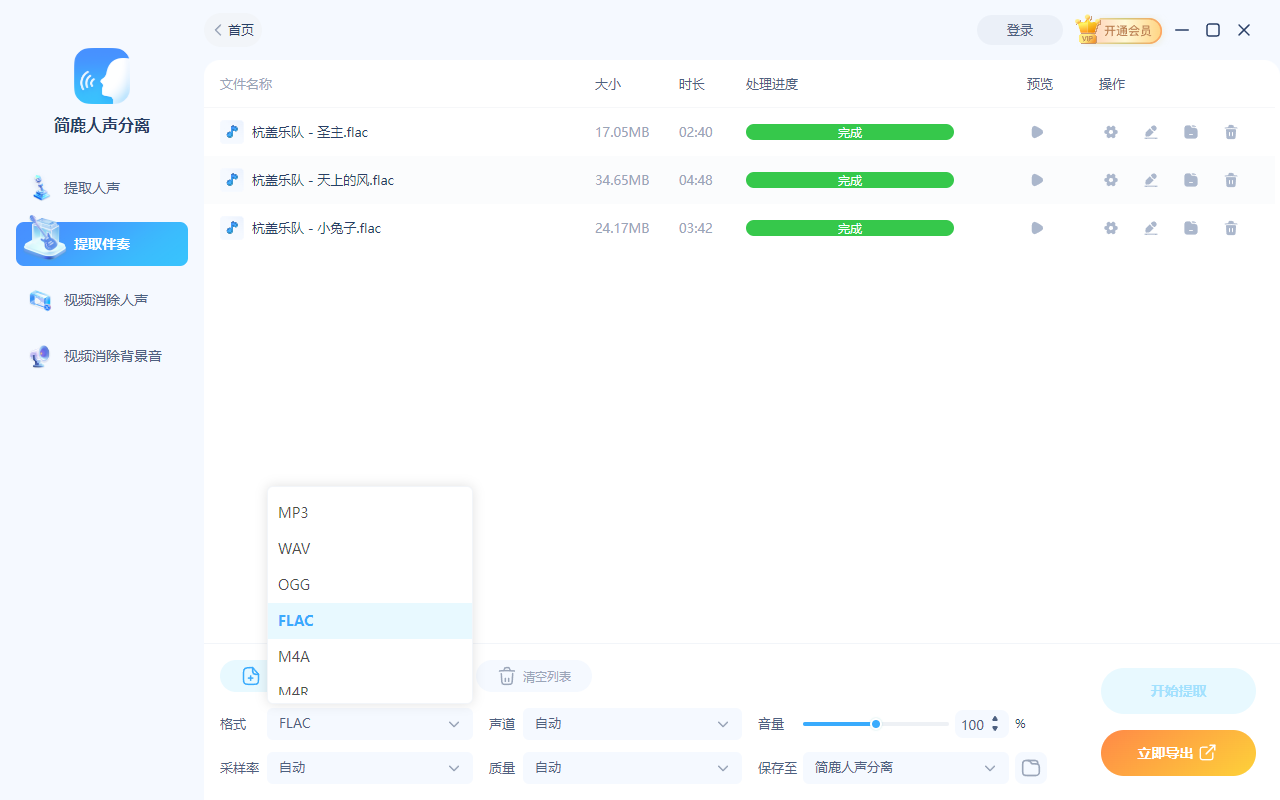Go back to 首页
Image resolution: width=1280 pixels, height=800 pixels.
tap(234, 30)
